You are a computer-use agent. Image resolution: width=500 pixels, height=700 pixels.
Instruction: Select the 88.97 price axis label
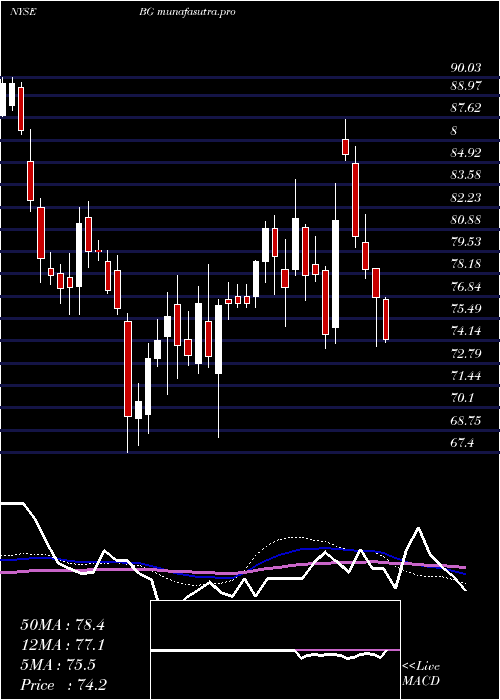(466, 86)
